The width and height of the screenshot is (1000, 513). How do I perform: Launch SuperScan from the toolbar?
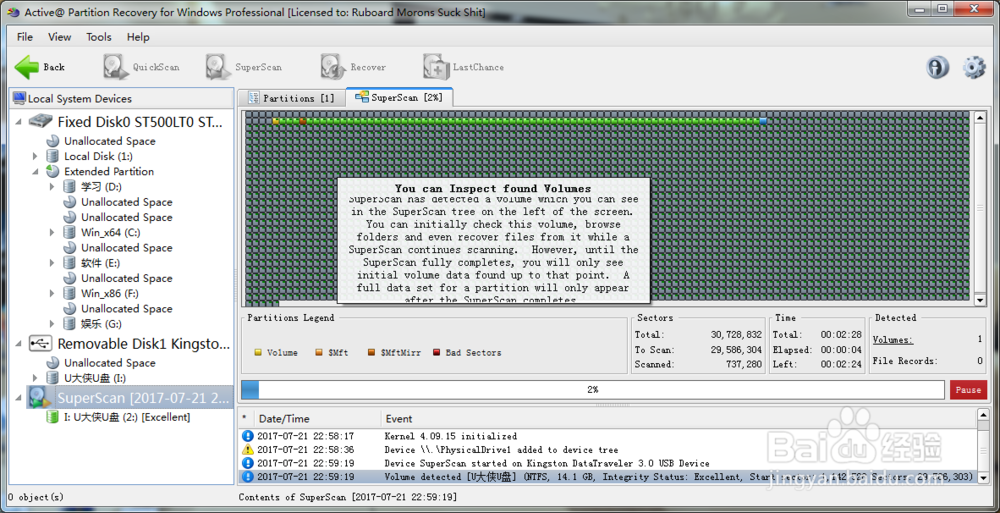tap(243, 67)
